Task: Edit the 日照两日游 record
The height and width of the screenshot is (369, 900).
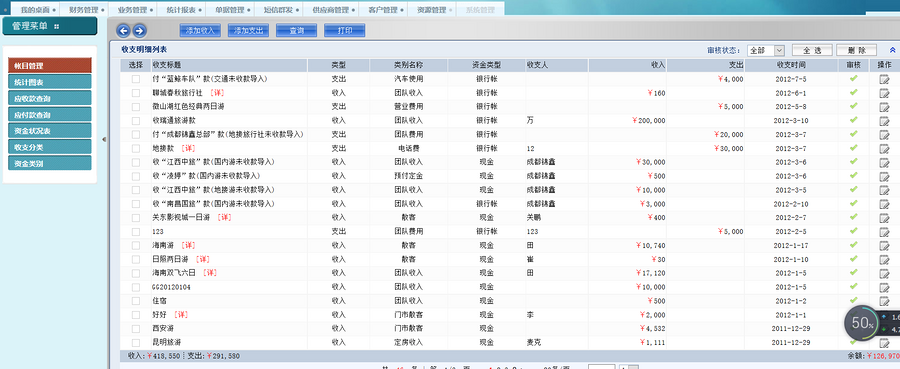Action: (884, 260)
